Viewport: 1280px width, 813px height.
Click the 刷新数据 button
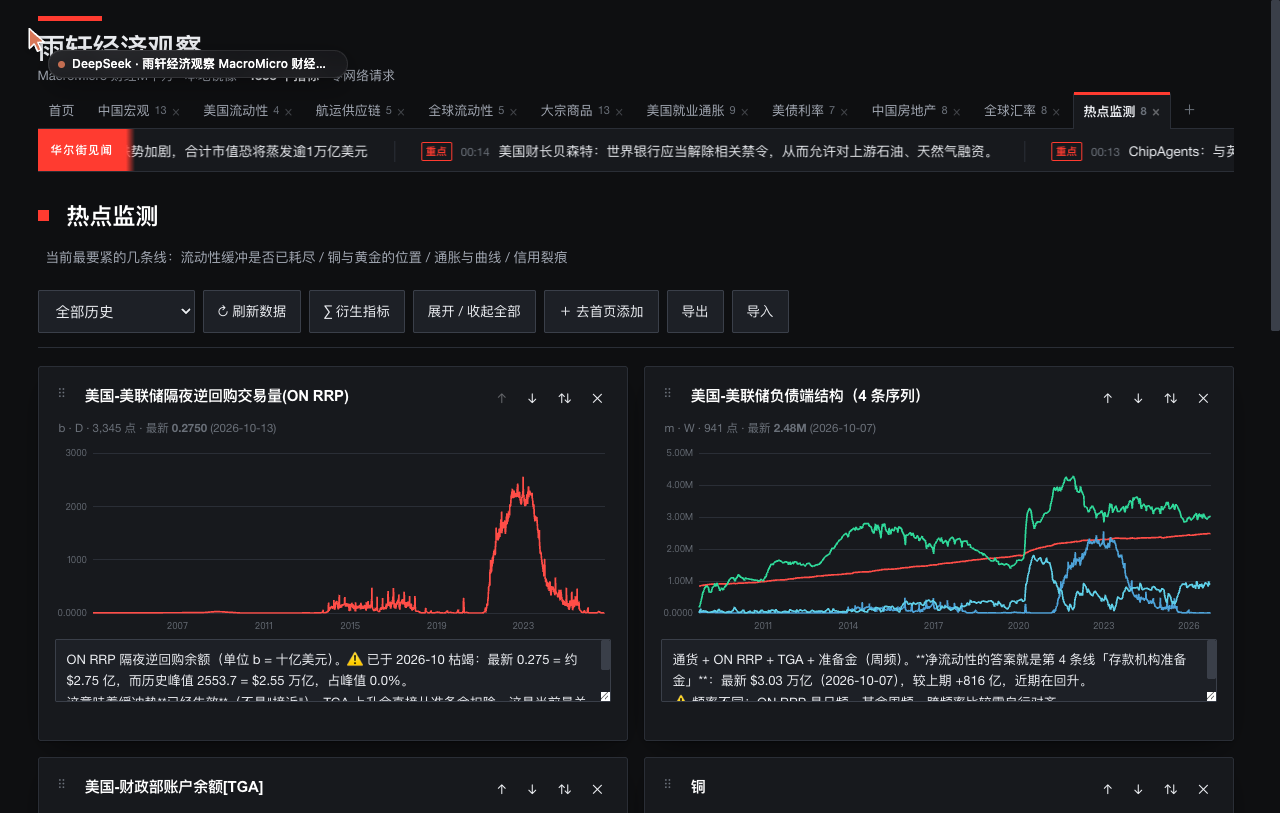[x=252, y=311]
